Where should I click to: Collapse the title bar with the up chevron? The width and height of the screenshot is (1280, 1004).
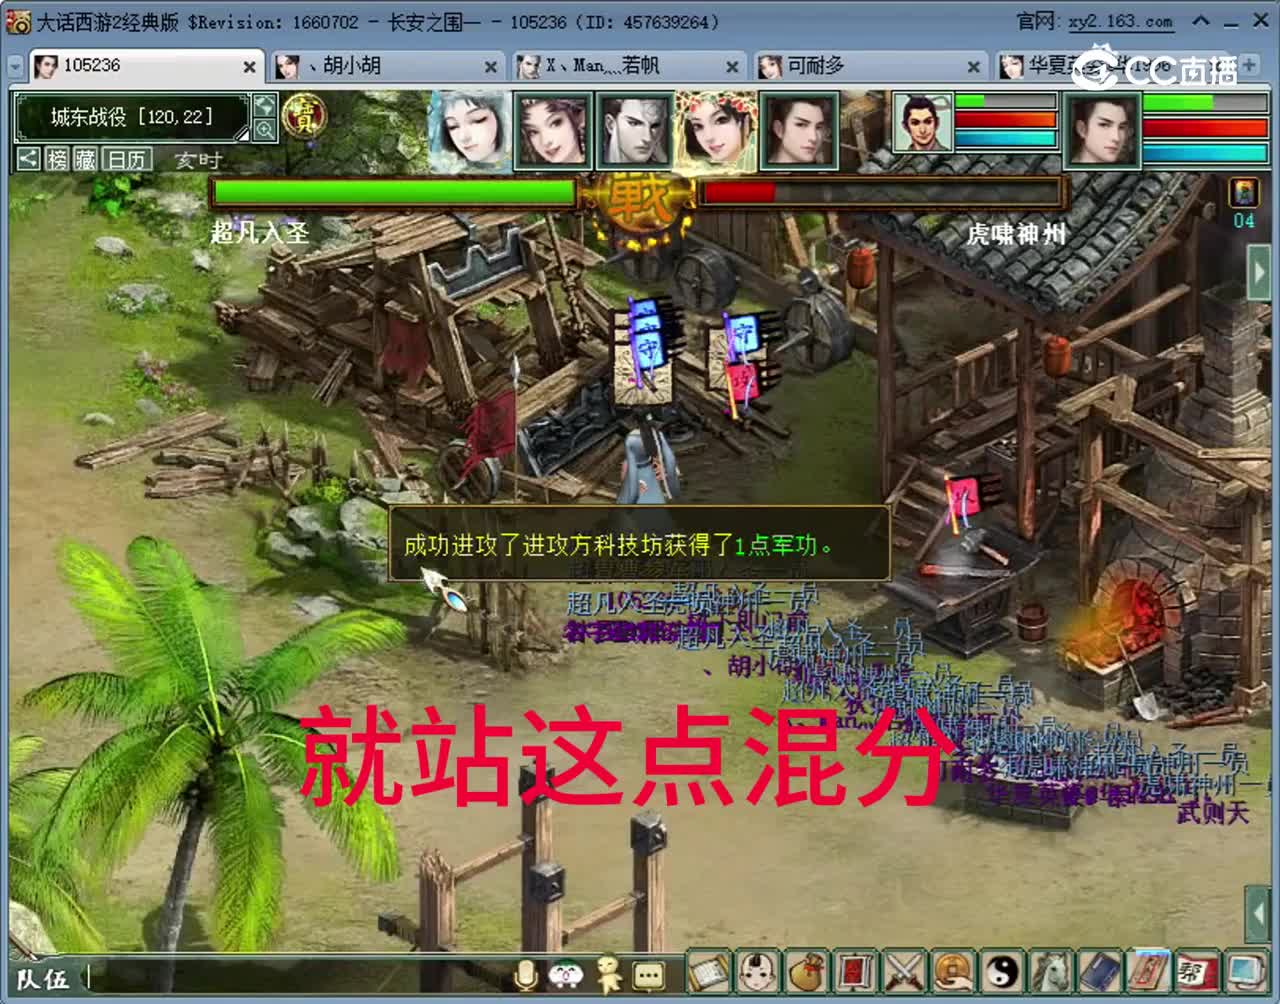[1201, 20]
